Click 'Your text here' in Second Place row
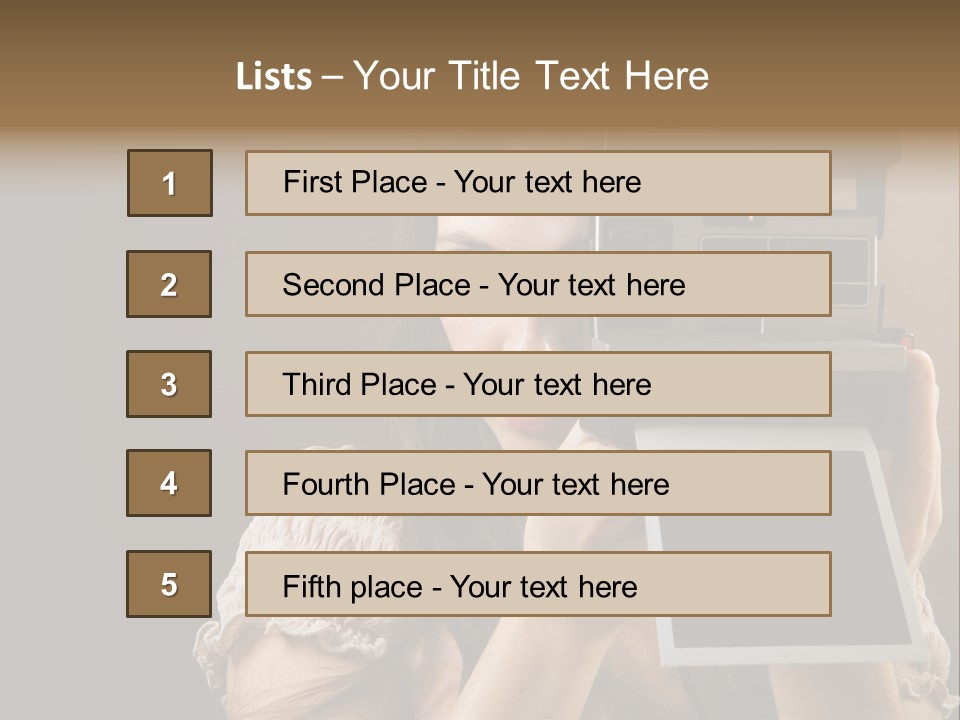The height and width of the screenshot is (720, 960). (591, 285)
